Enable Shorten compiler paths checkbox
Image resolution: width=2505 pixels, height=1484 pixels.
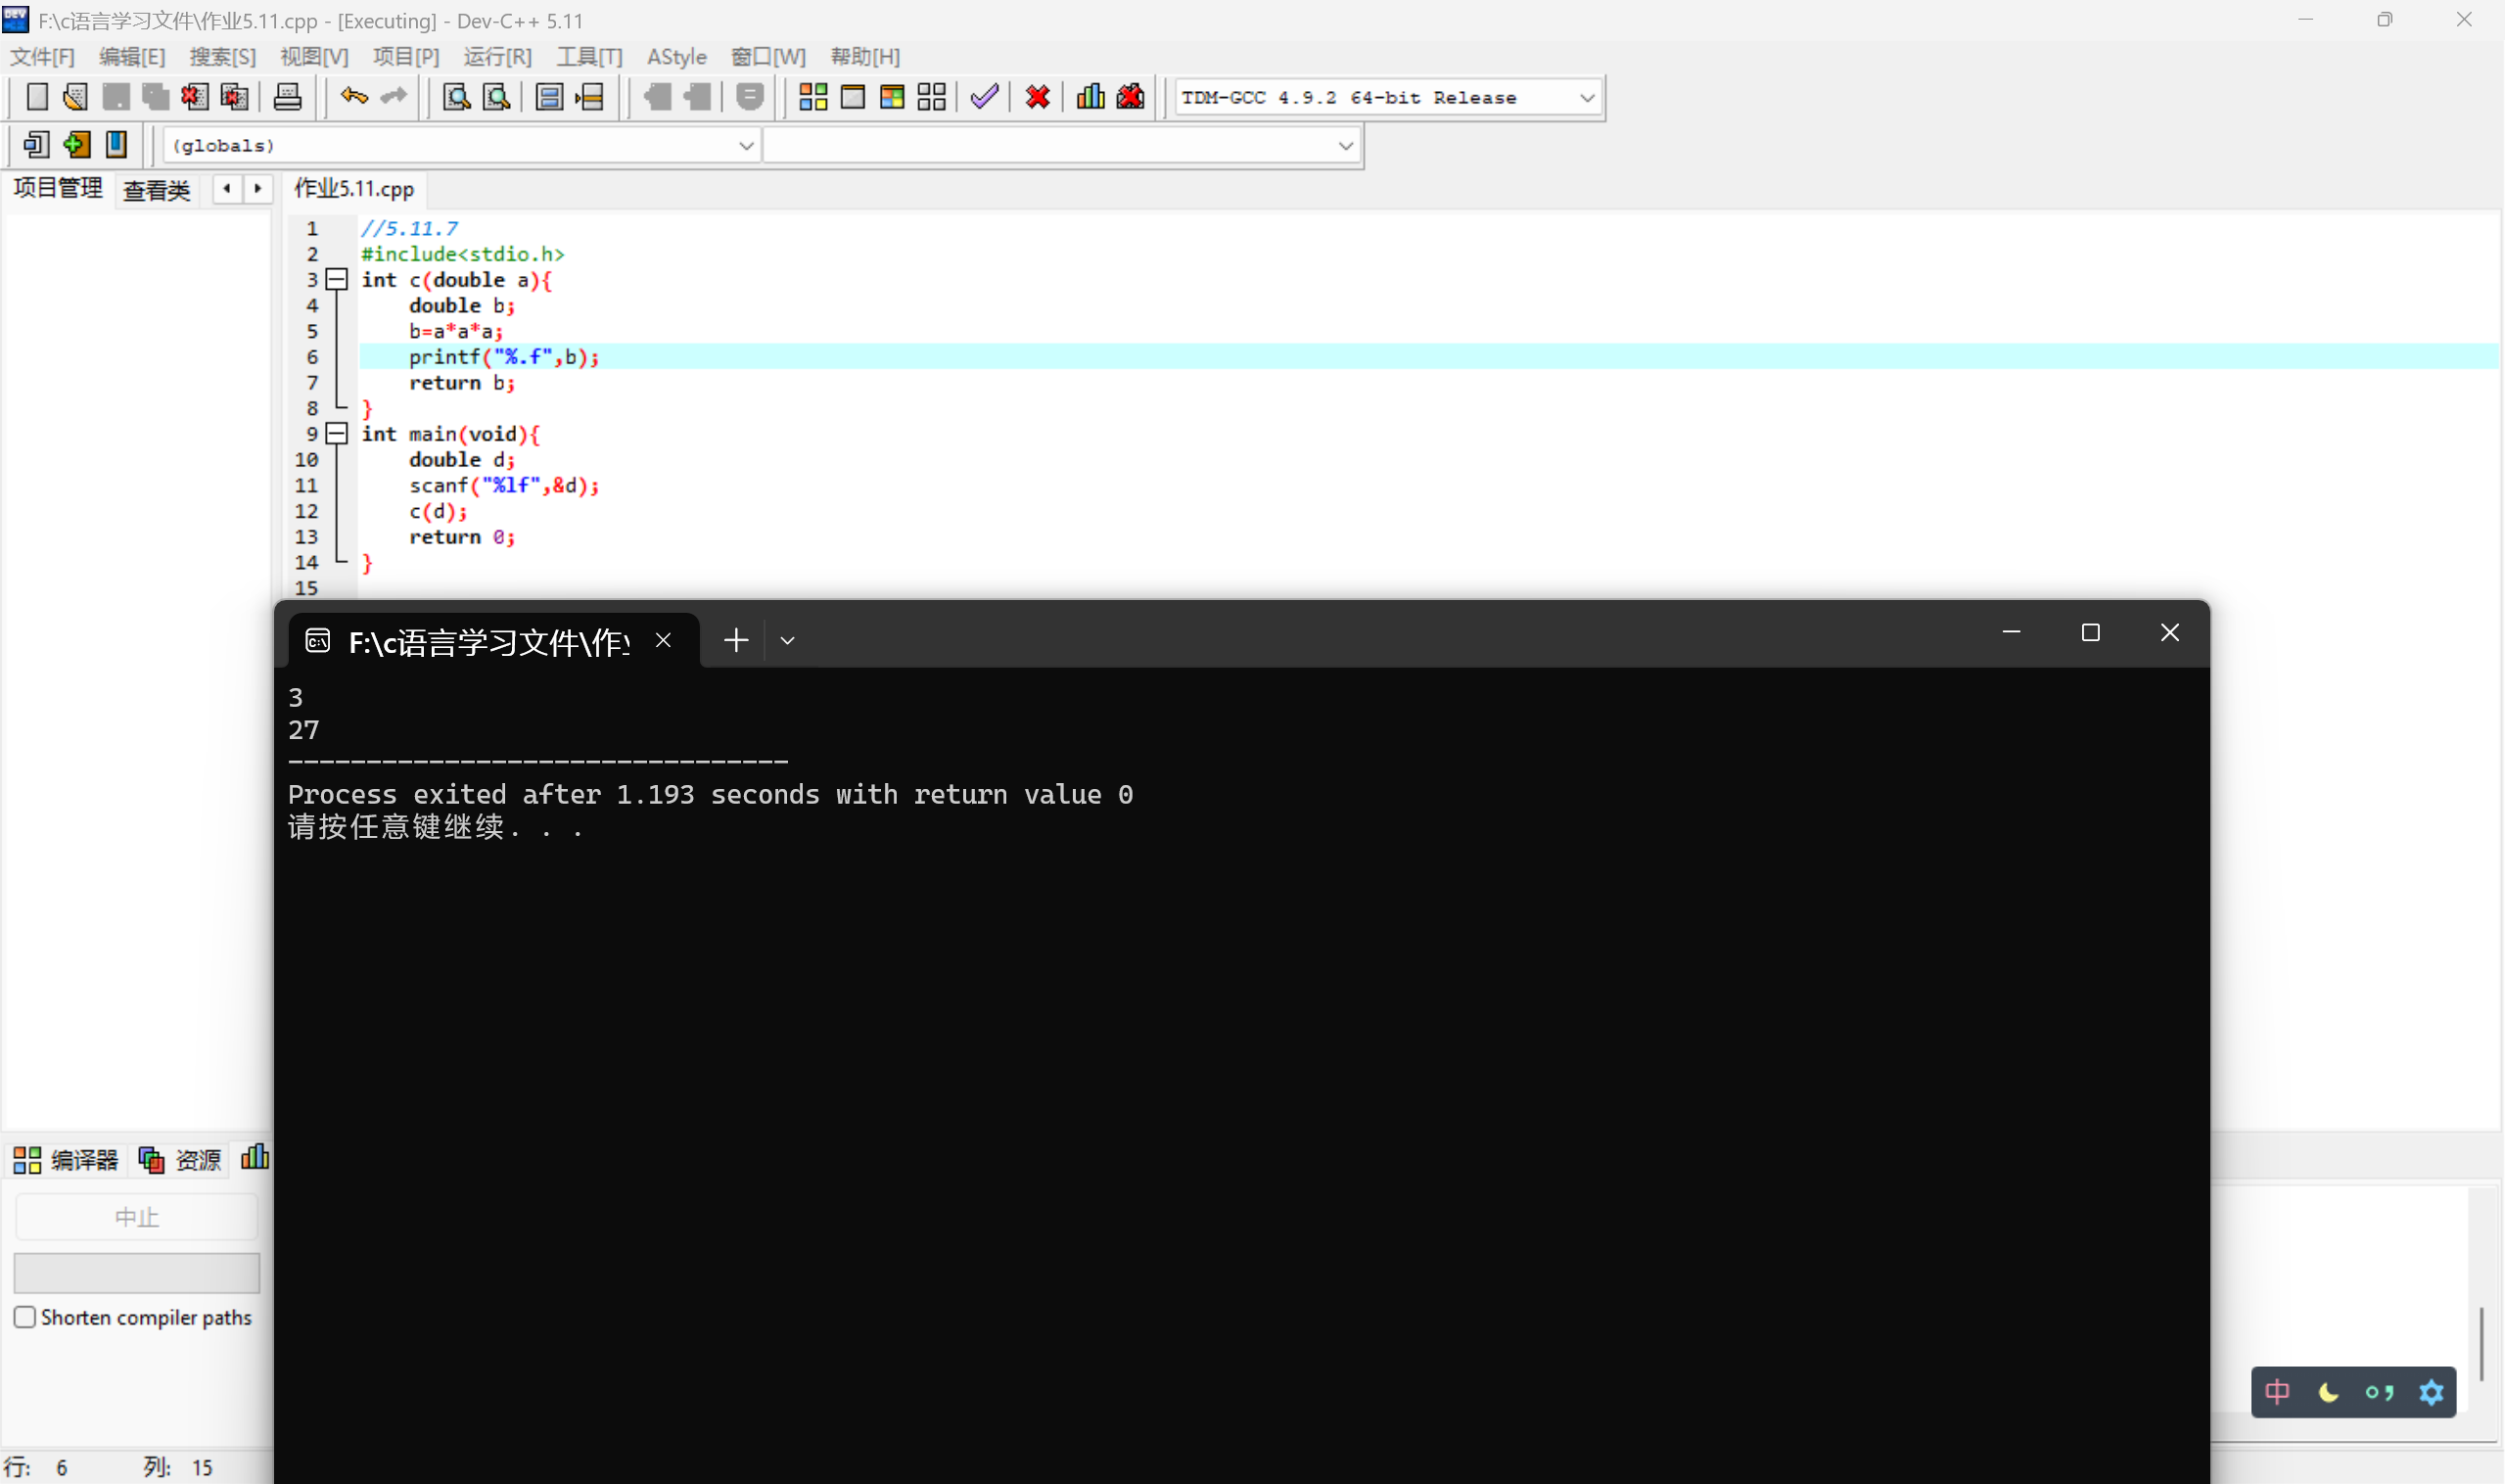pyautogui.click(x=25, y=1317)
